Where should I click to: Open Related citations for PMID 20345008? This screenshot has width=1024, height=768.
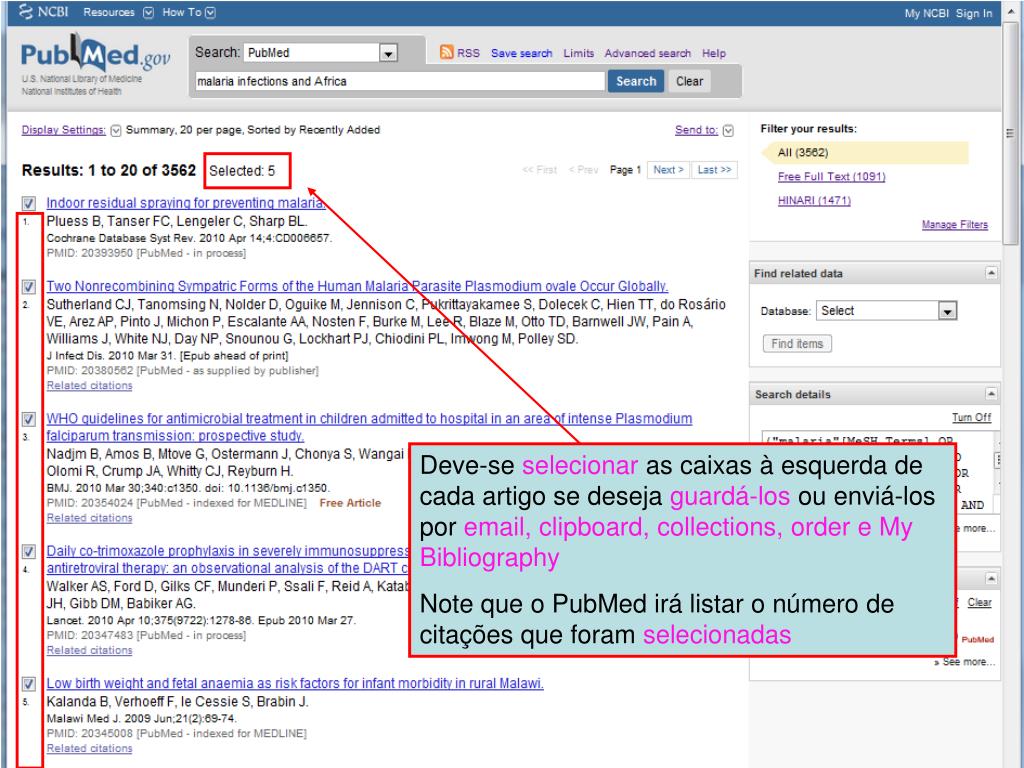pyautogui.click(x=89, y=748)
